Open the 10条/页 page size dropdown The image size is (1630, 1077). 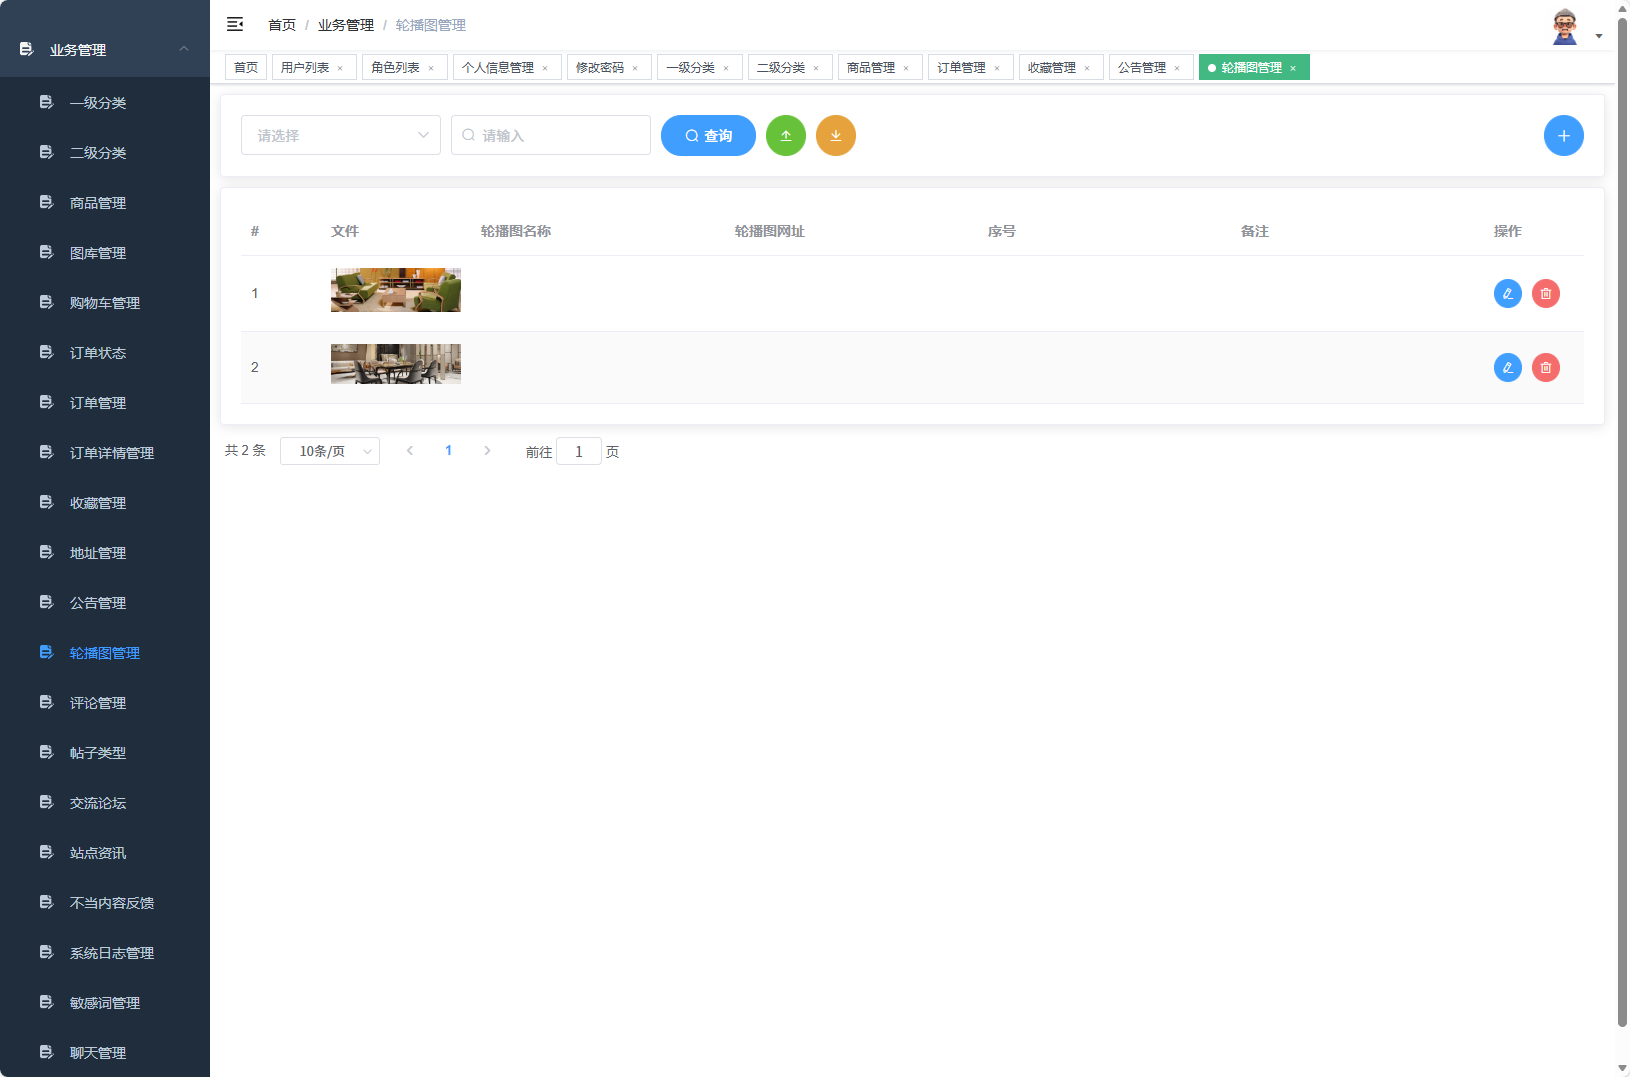tap(330, 451)
